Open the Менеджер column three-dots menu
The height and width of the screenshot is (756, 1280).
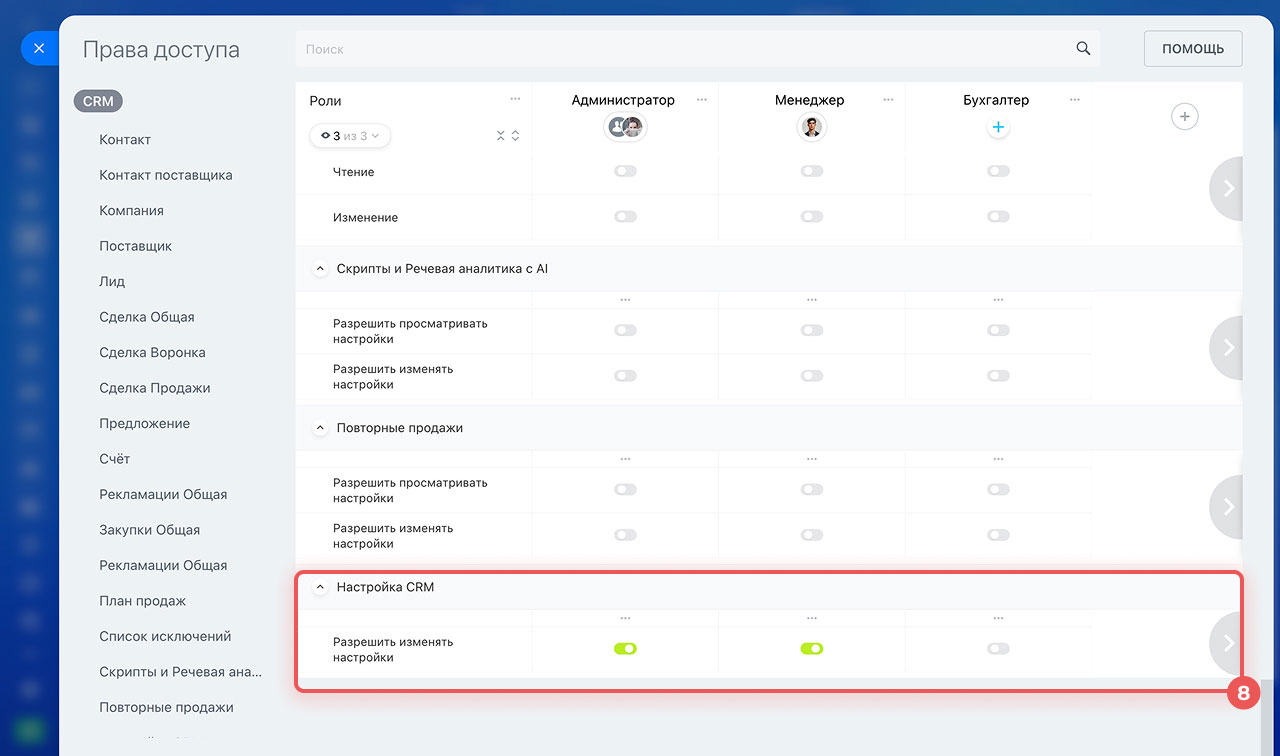(888, 100)
